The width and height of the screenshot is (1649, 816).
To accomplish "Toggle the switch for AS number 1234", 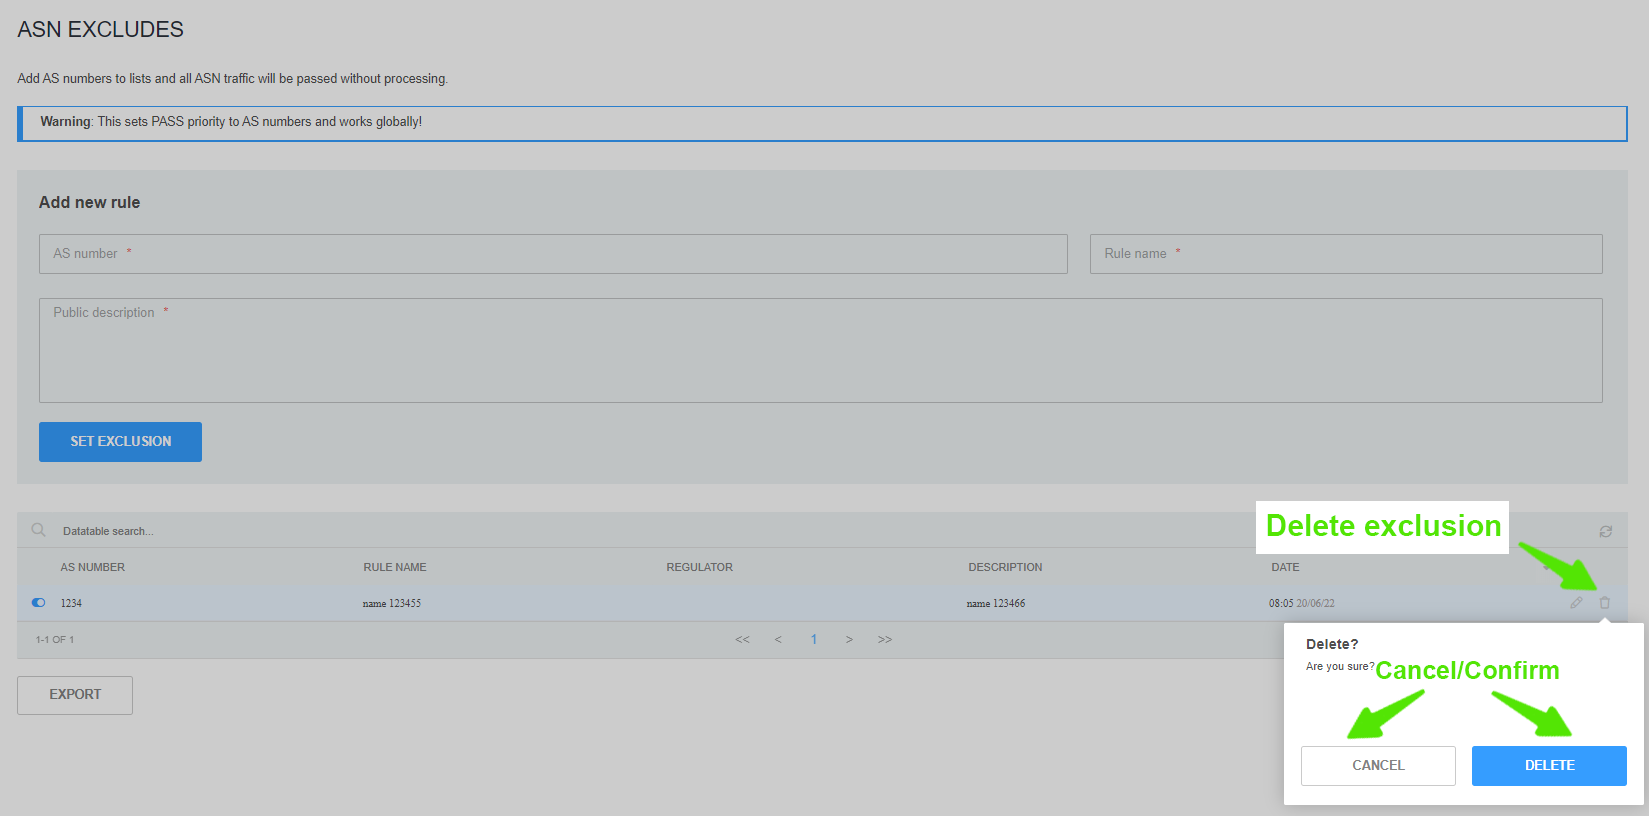I will (38, 603).
